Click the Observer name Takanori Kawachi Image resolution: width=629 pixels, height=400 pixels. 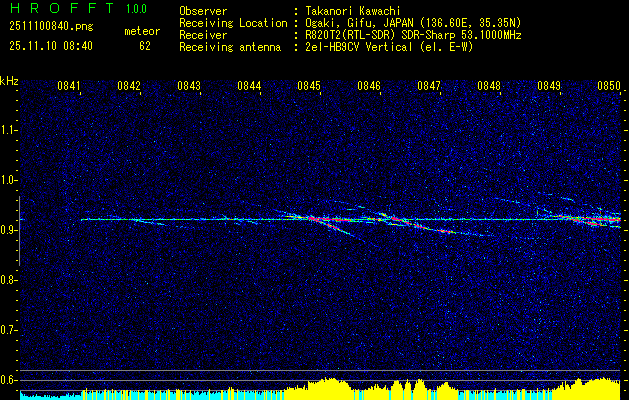(x=351, y=11)
